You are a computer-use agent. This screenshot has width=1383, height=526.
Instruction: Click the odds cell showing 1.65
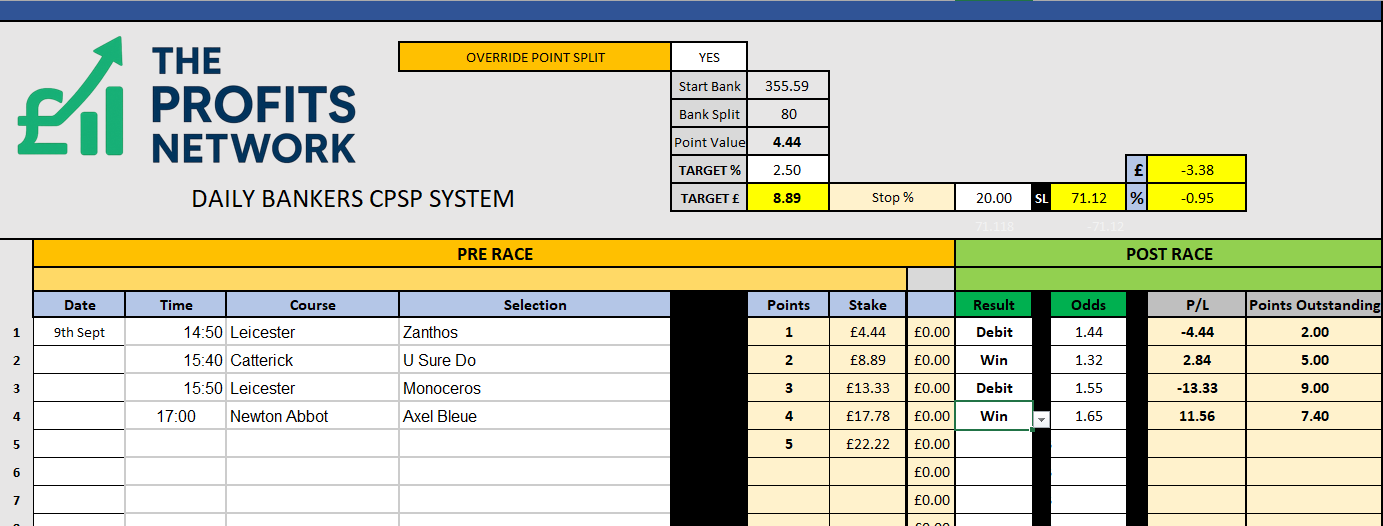[x=1087, y=416]
